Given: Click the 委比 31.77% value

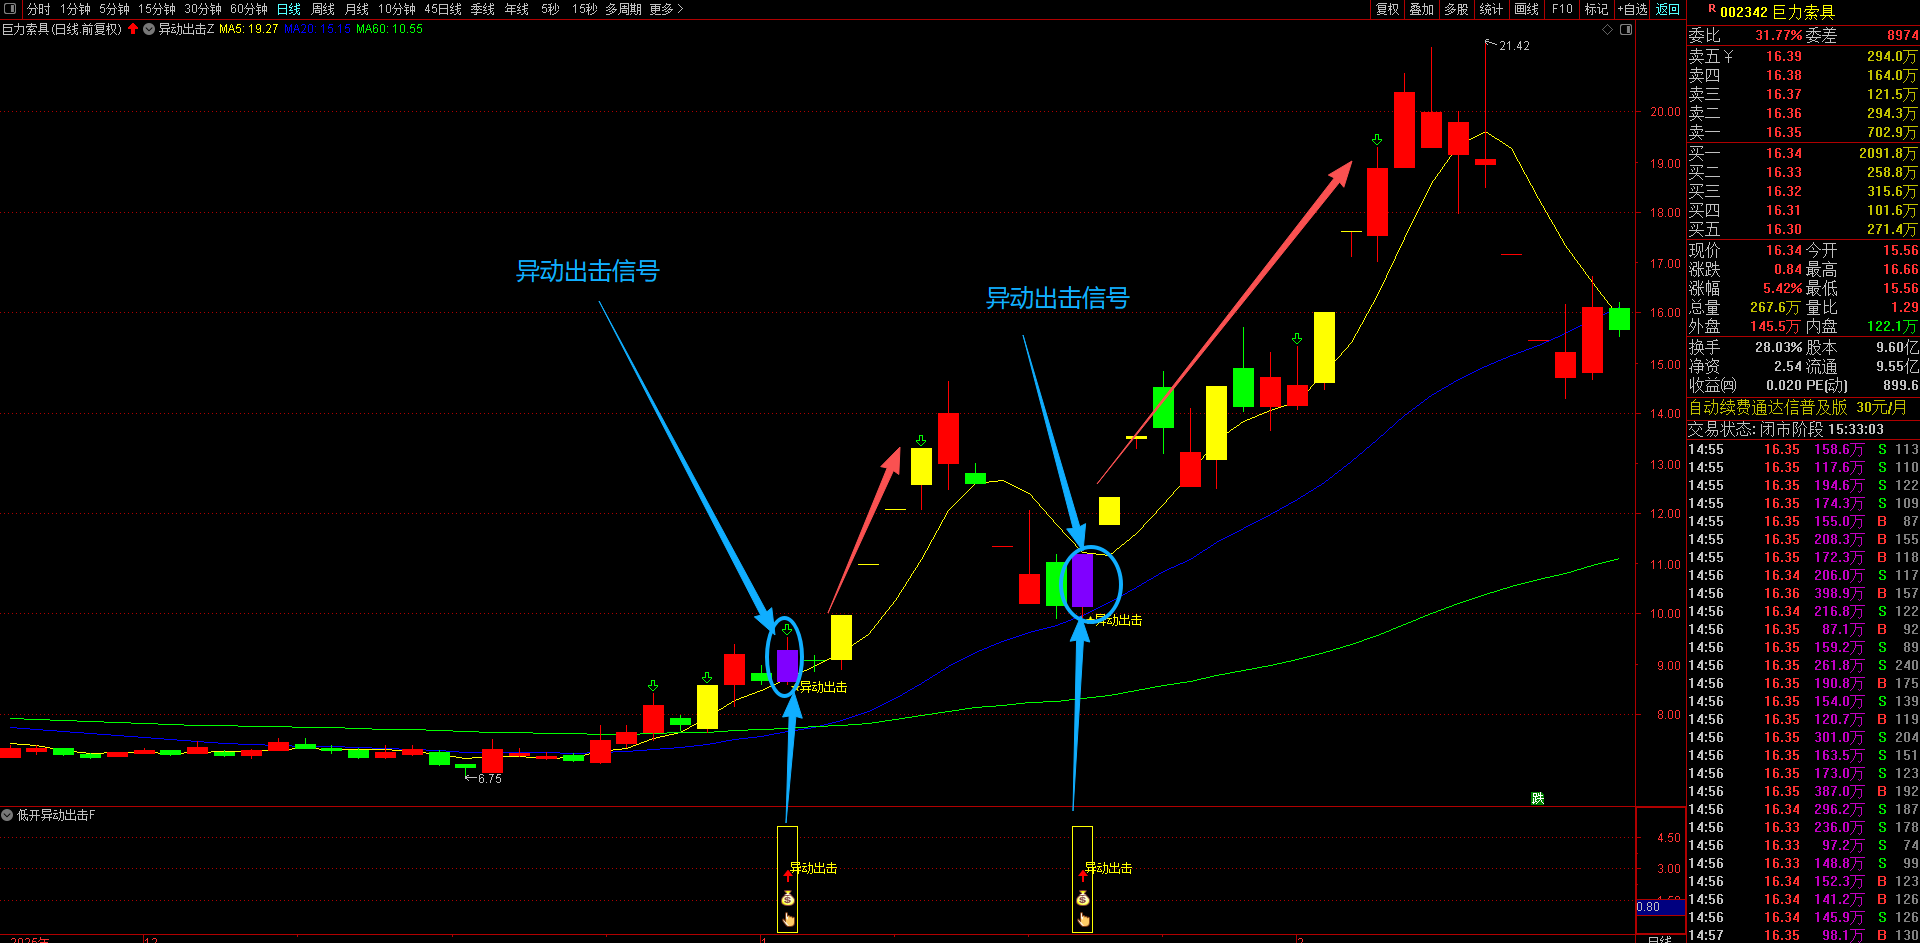Looking at the screenshot, I should (1779, 35).
